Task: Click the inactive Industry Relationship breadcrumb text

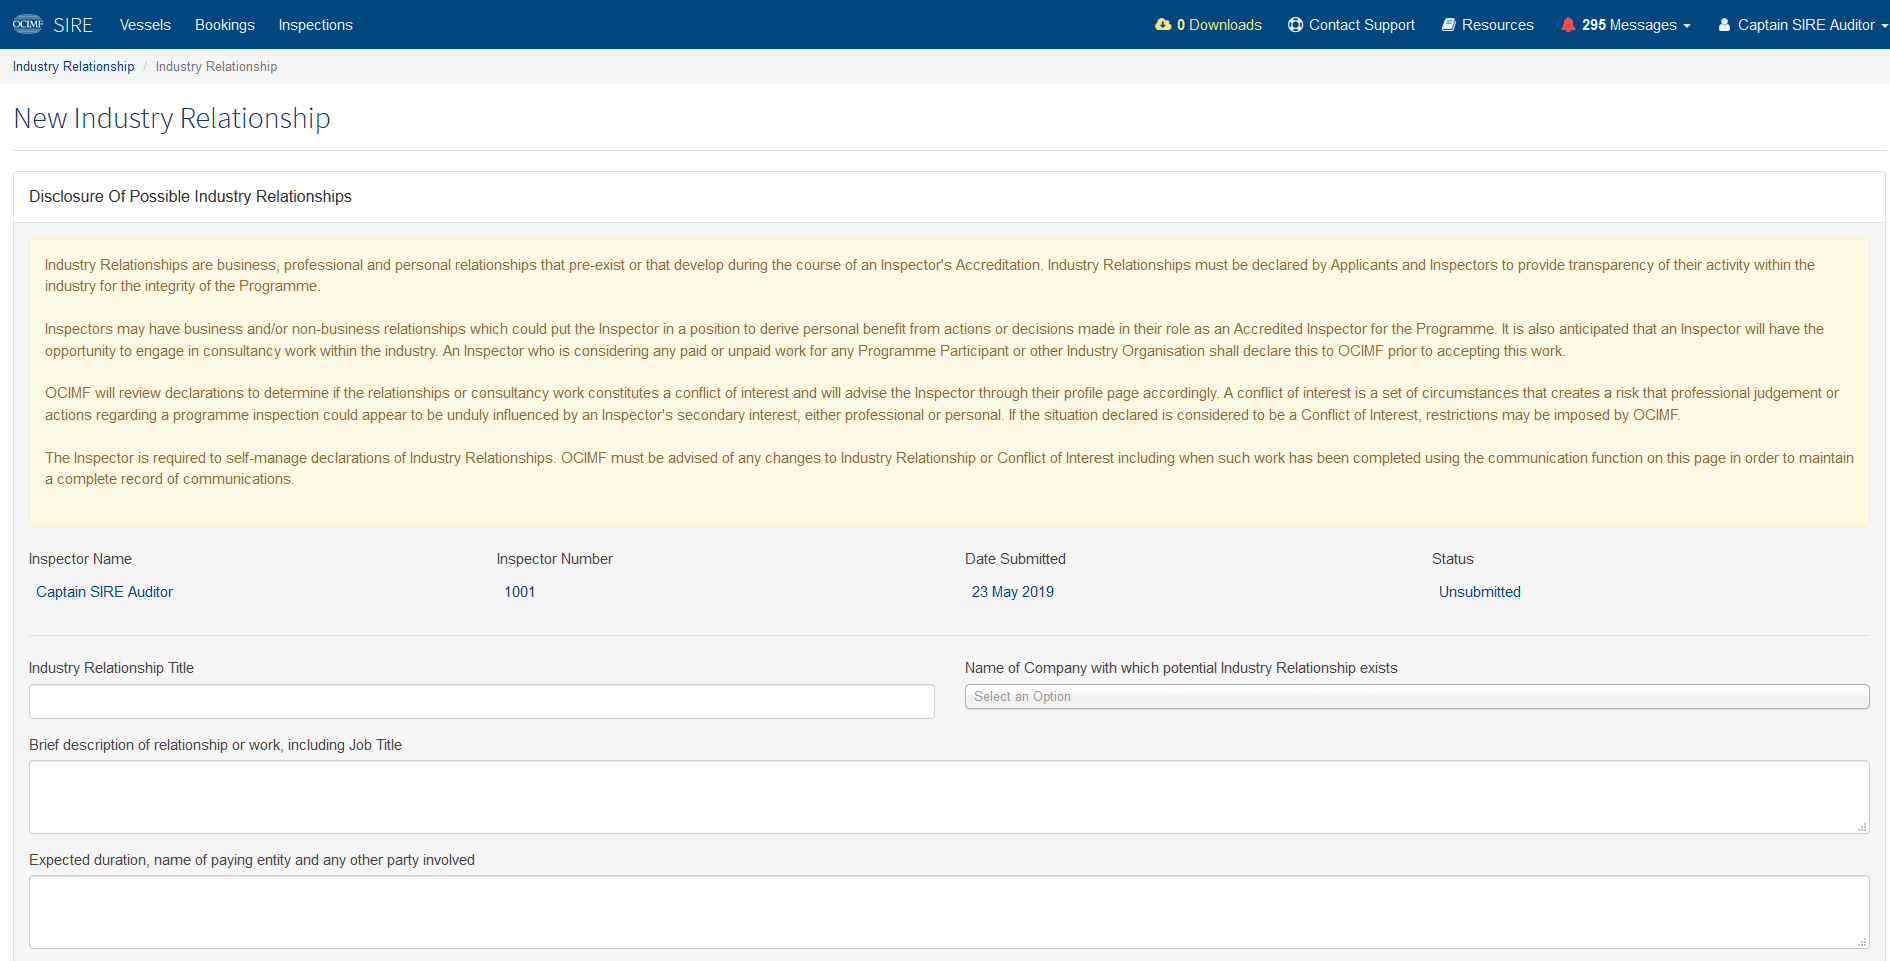Action: (x=216, y=66)
